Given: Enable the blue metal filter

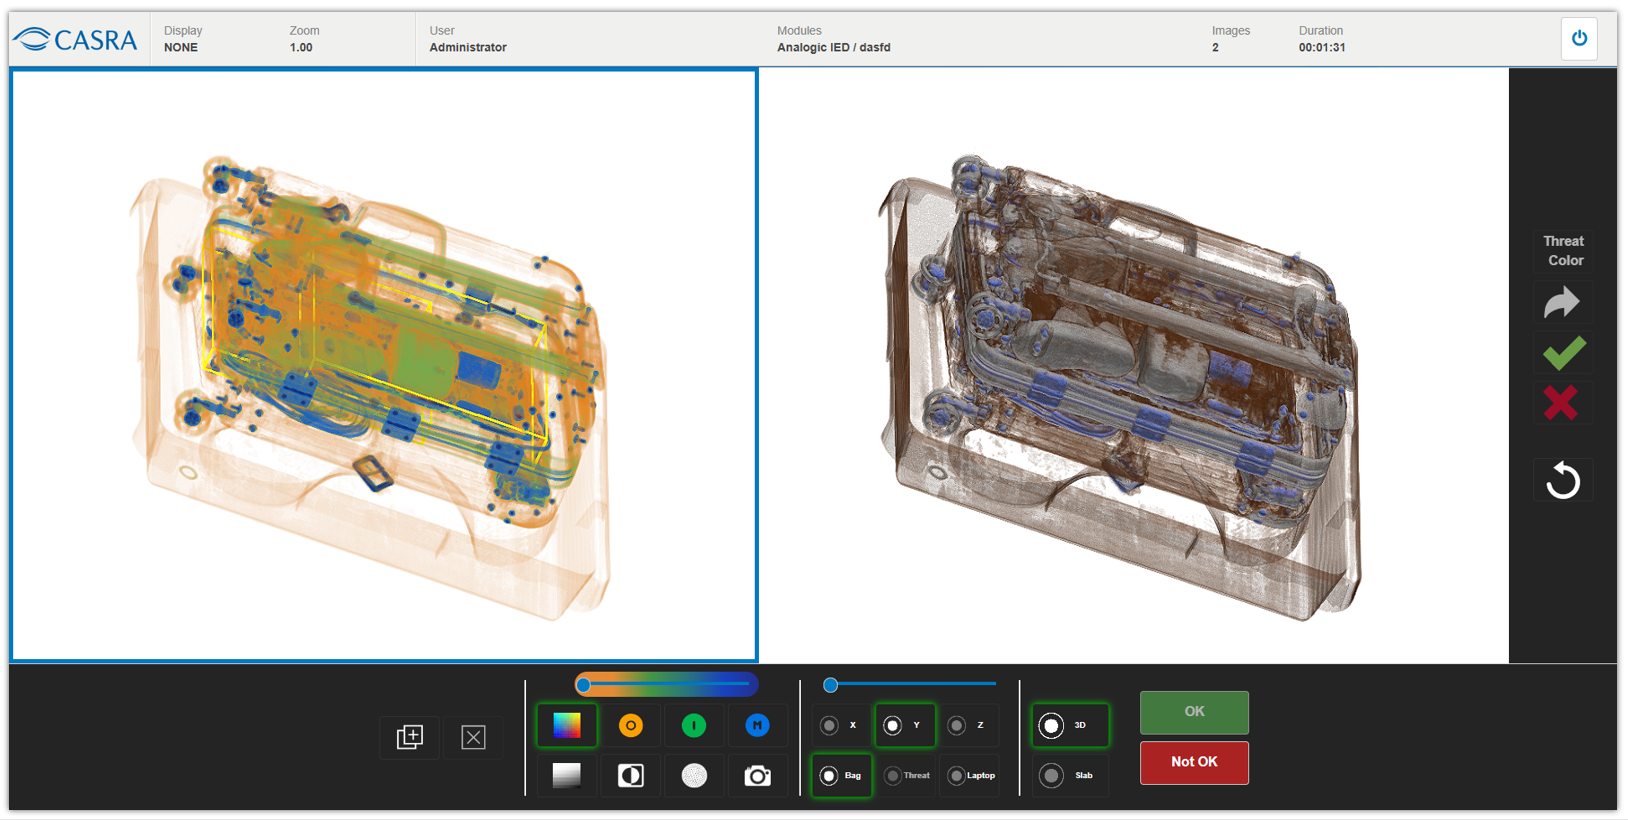Looking at the screenshot, I should (x=757, y=725).
